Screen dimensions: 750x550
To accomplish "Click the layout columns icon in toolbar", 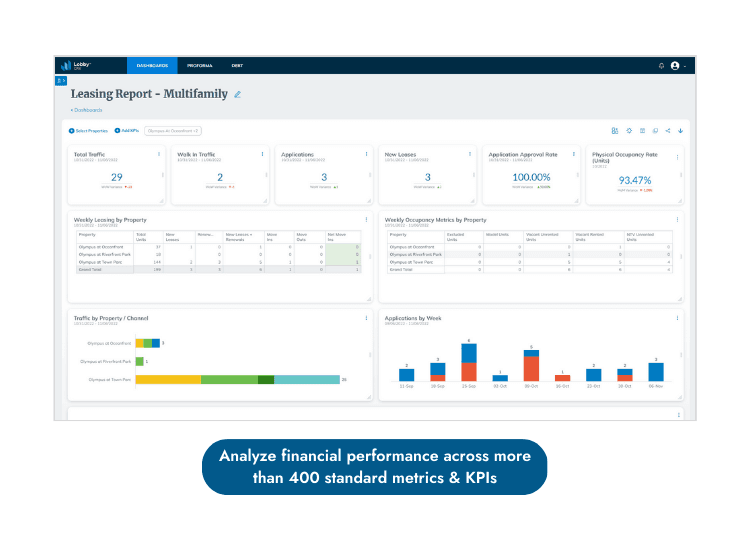I will (642, 131).
